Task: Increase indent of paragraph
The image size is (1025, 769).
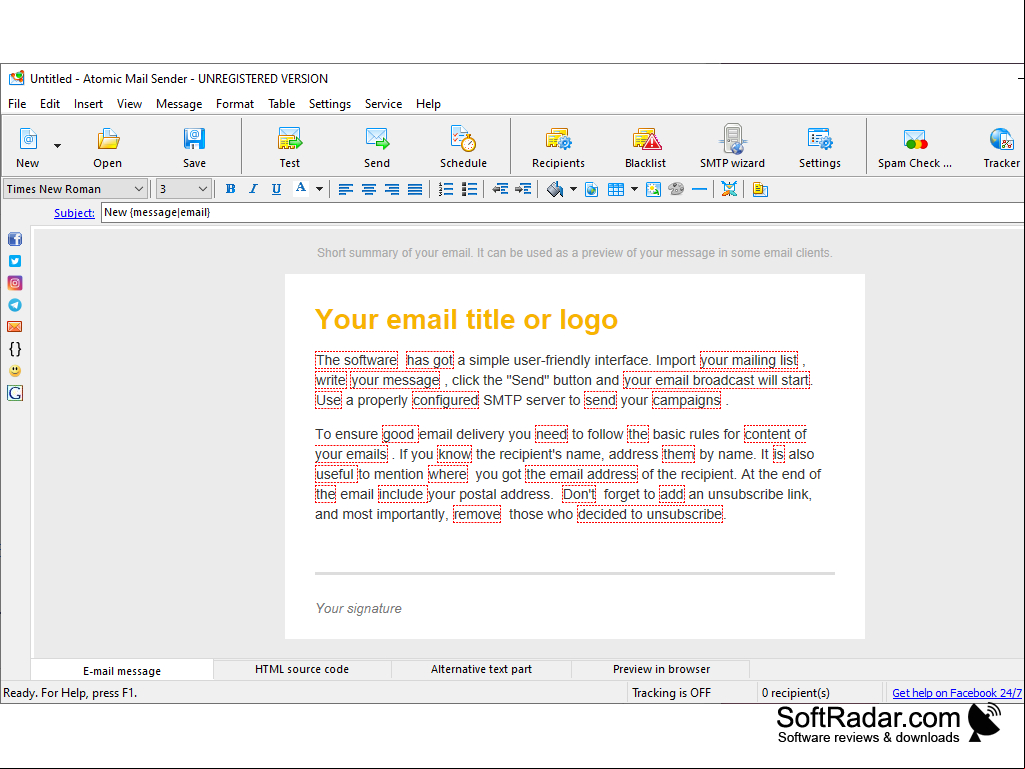Action: pos(523,190)
